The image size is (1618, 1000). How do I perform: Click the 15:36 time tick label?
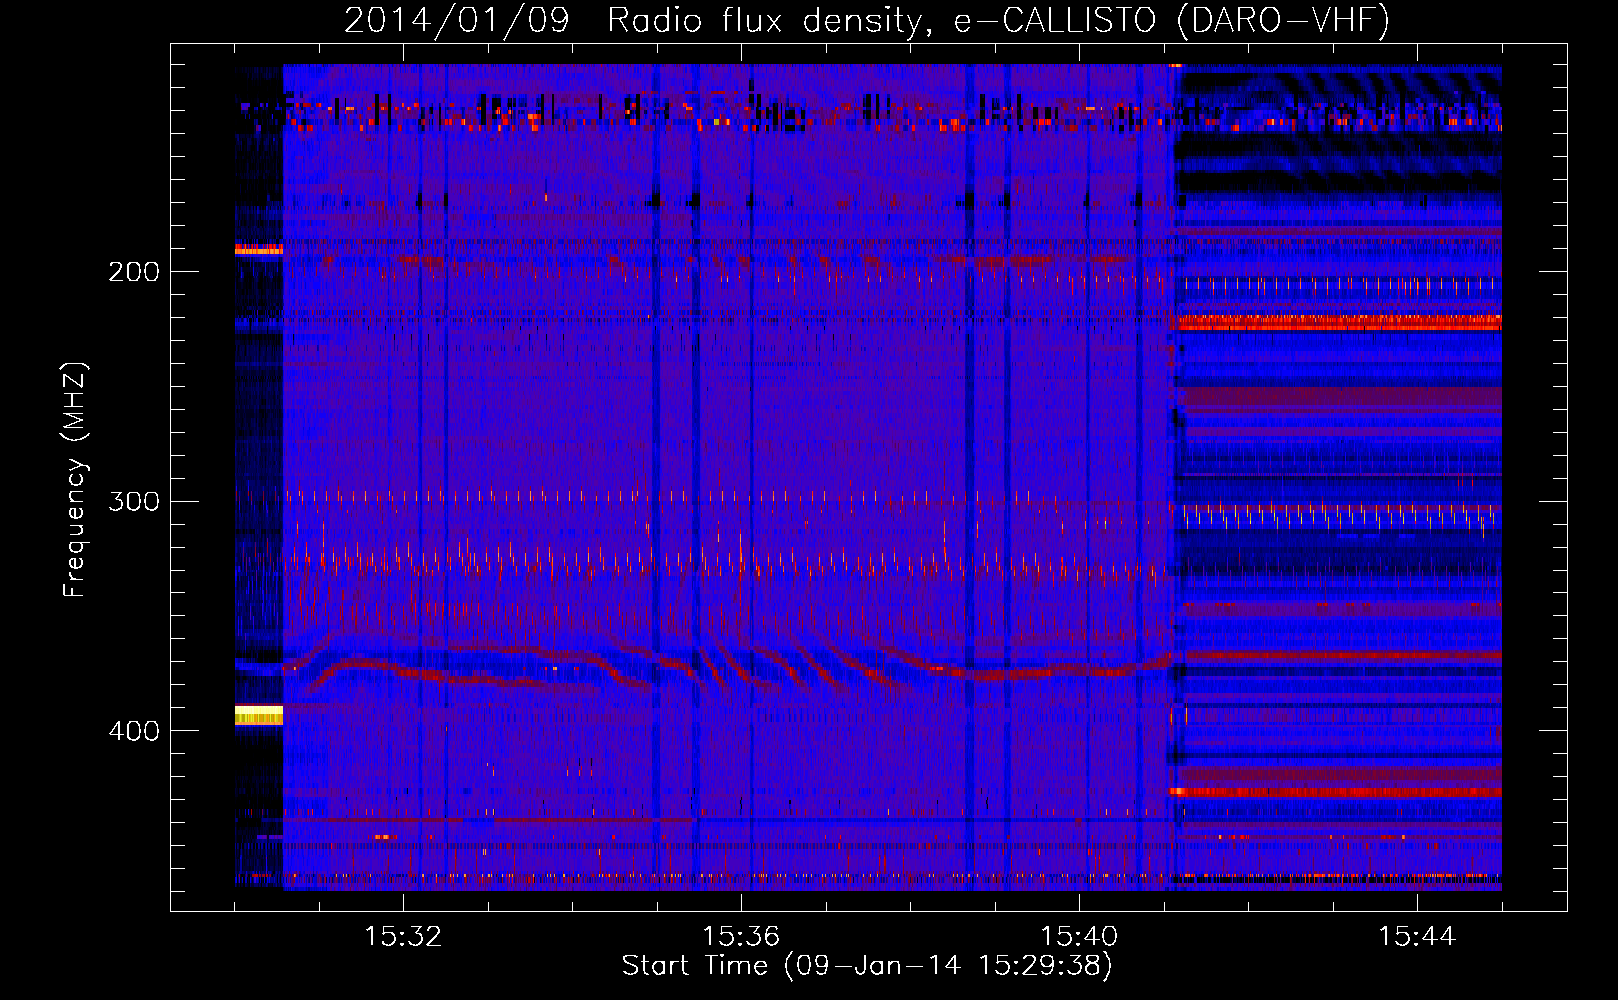741,936
